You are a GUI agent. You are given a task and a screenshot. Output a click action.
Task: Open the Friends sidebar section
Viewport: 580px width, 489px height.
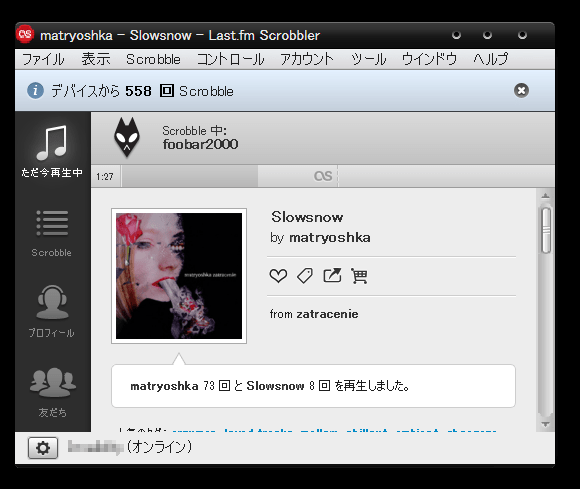click(x=52, y=392)
